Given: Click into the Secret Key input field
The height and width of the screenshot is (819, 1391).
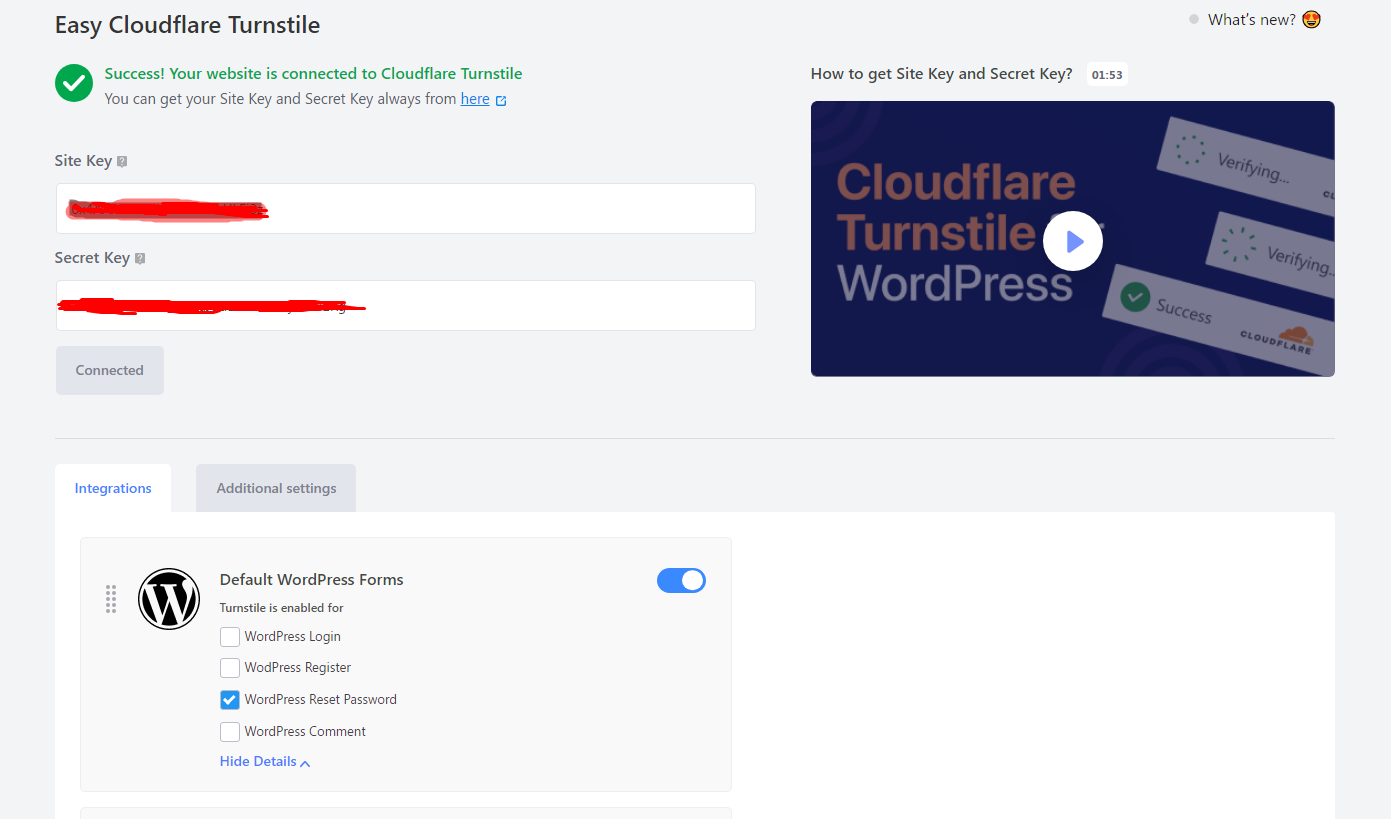Looking at the screenshot, I should click(x=405, y=305).
